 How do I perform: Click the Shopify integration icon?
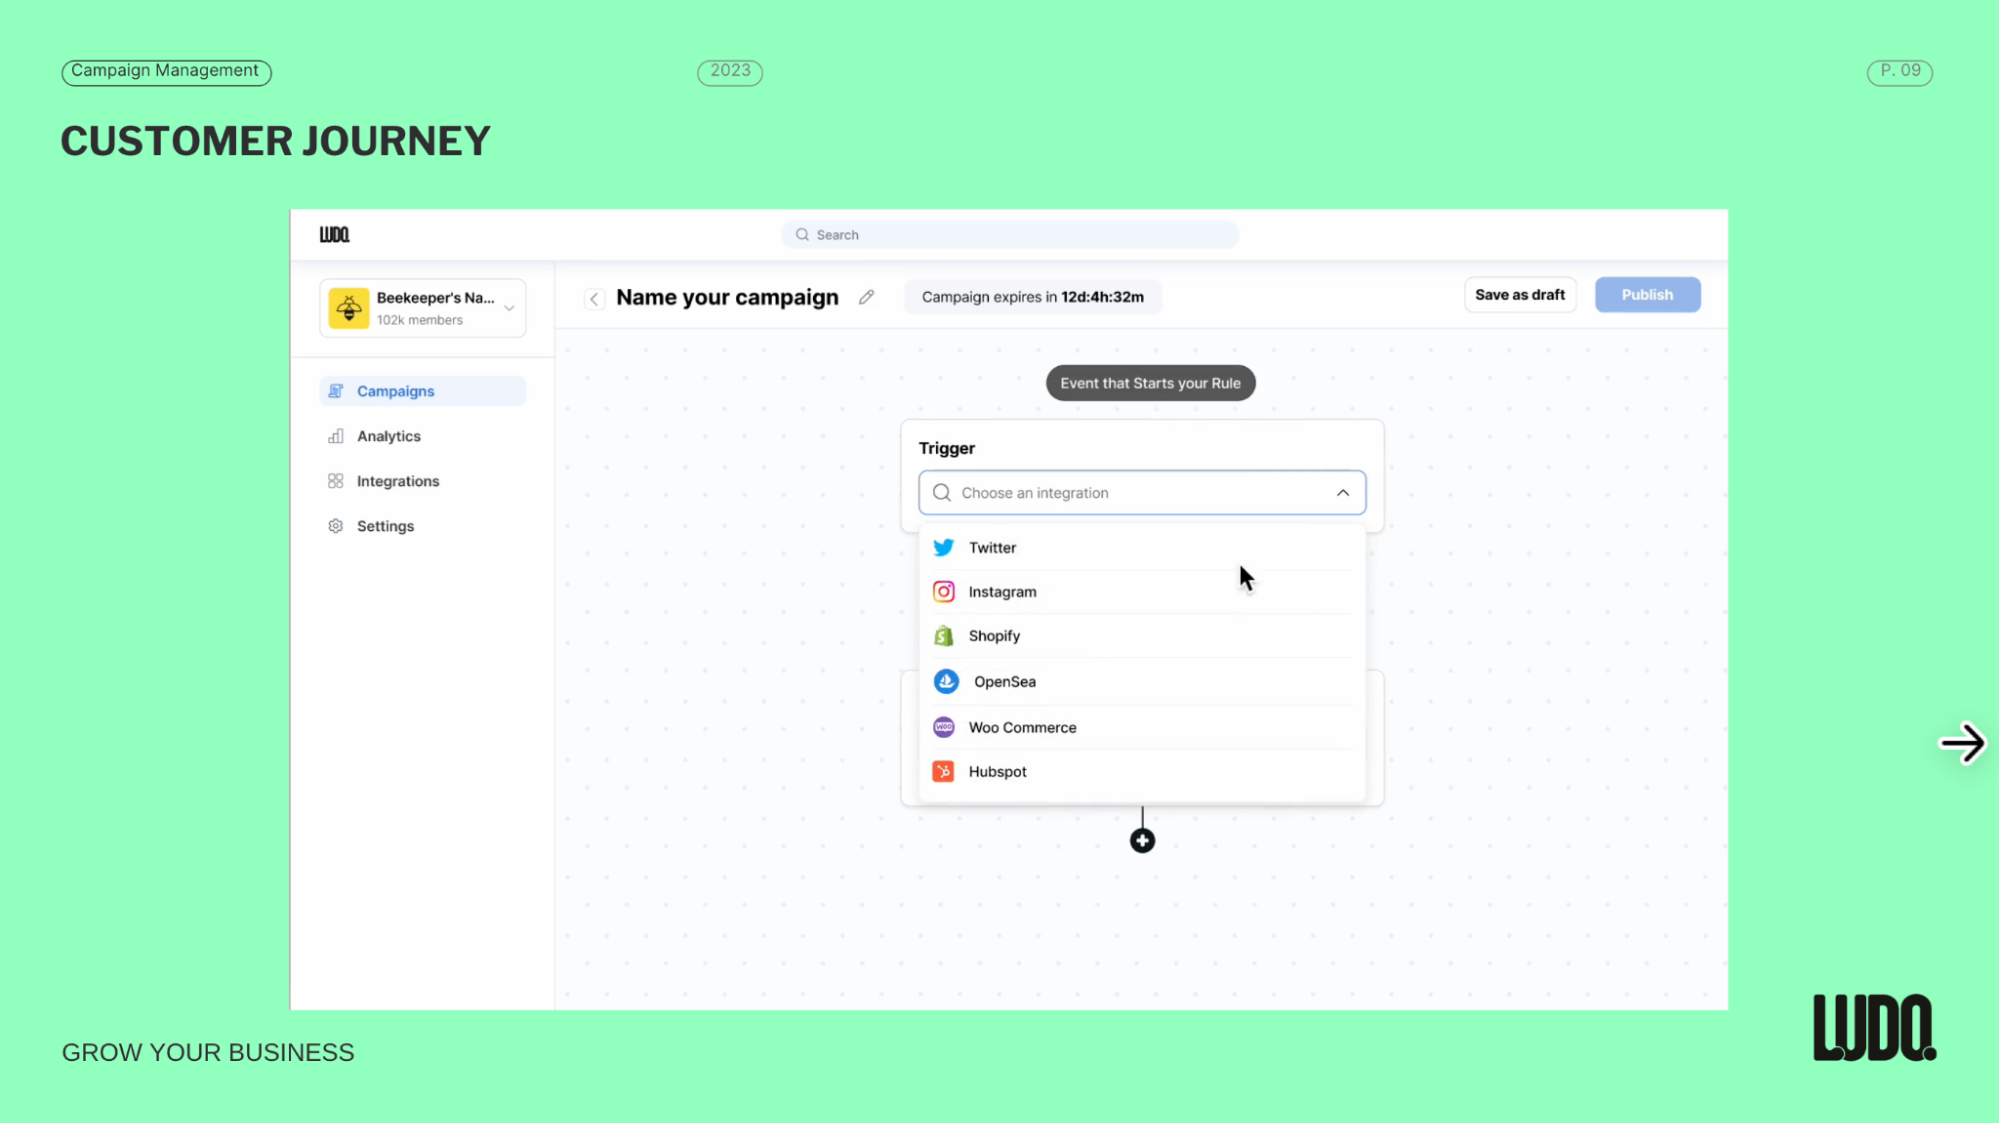tap(943, 635)
